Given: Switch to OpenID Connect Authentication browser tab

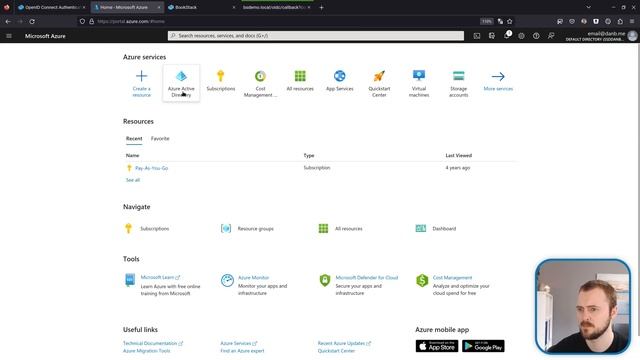Looking at the screenshot, I should [x=51, y=7].
